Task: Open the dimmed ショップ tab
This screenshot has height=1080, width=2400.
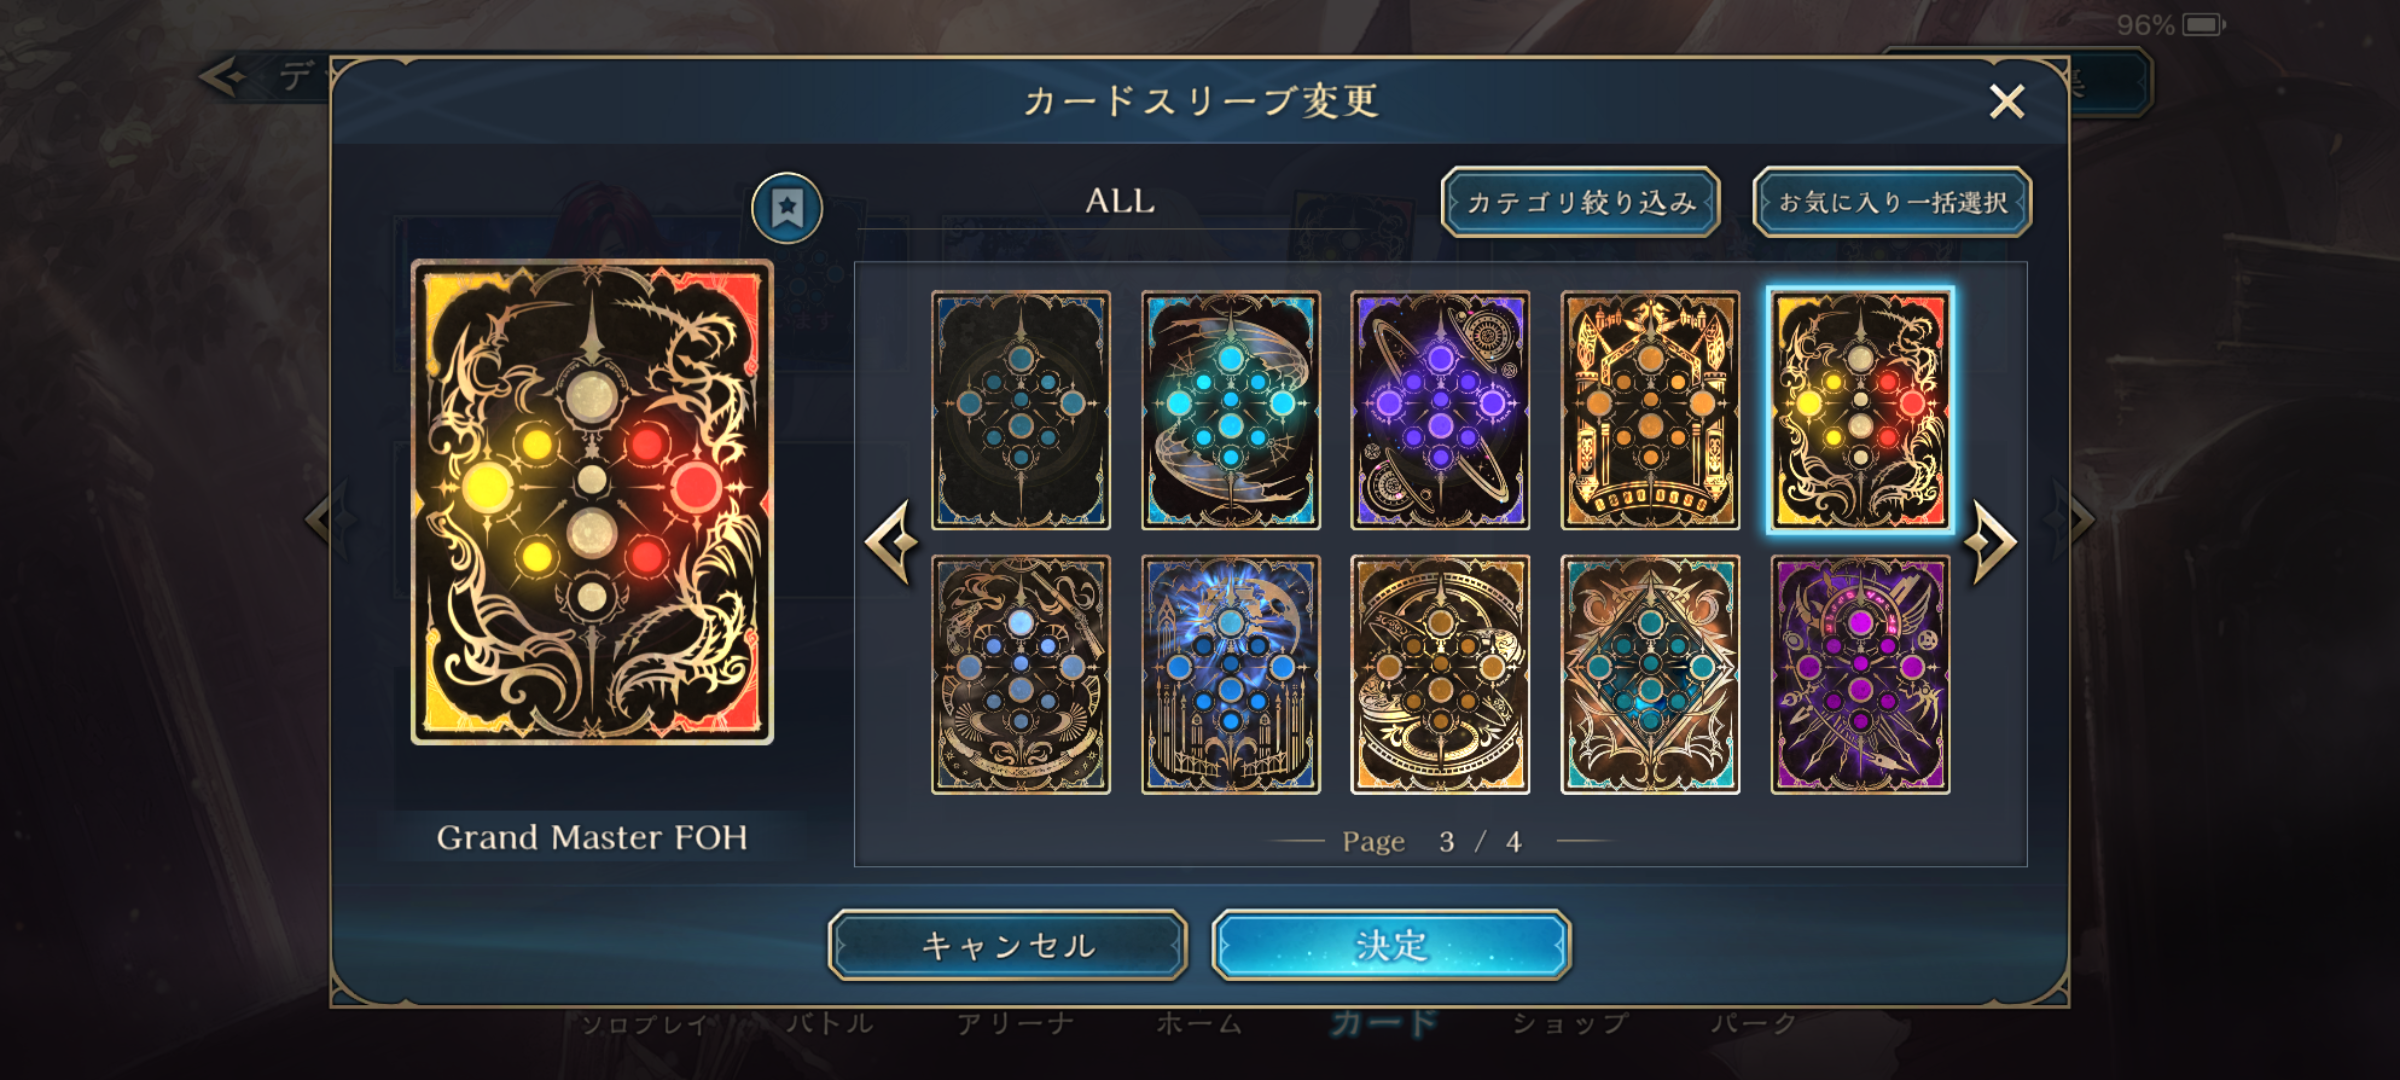Action: [1569, 1024]
